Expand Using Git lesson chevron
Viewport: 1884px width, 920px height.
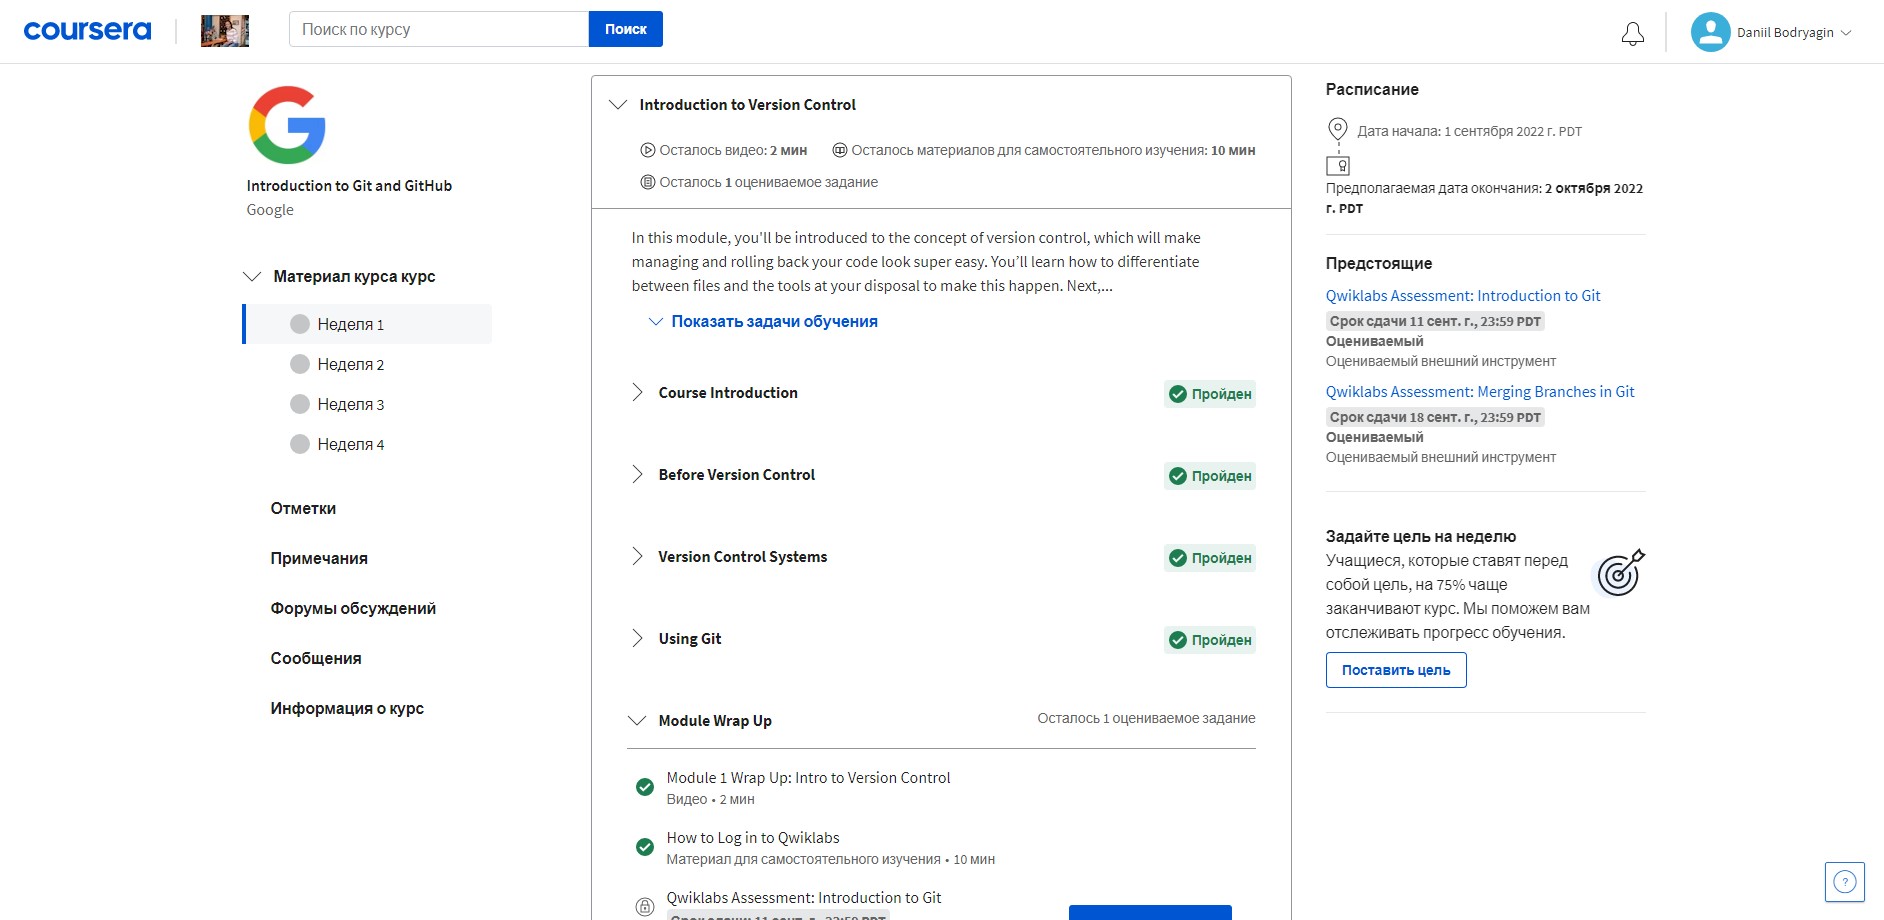click(637, 639)
